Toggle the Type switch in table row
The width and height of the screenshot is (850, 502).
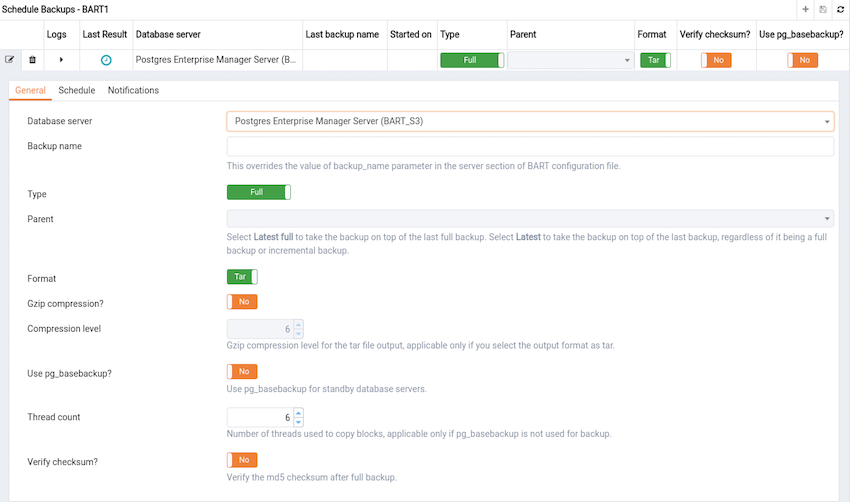coord(472,60)
